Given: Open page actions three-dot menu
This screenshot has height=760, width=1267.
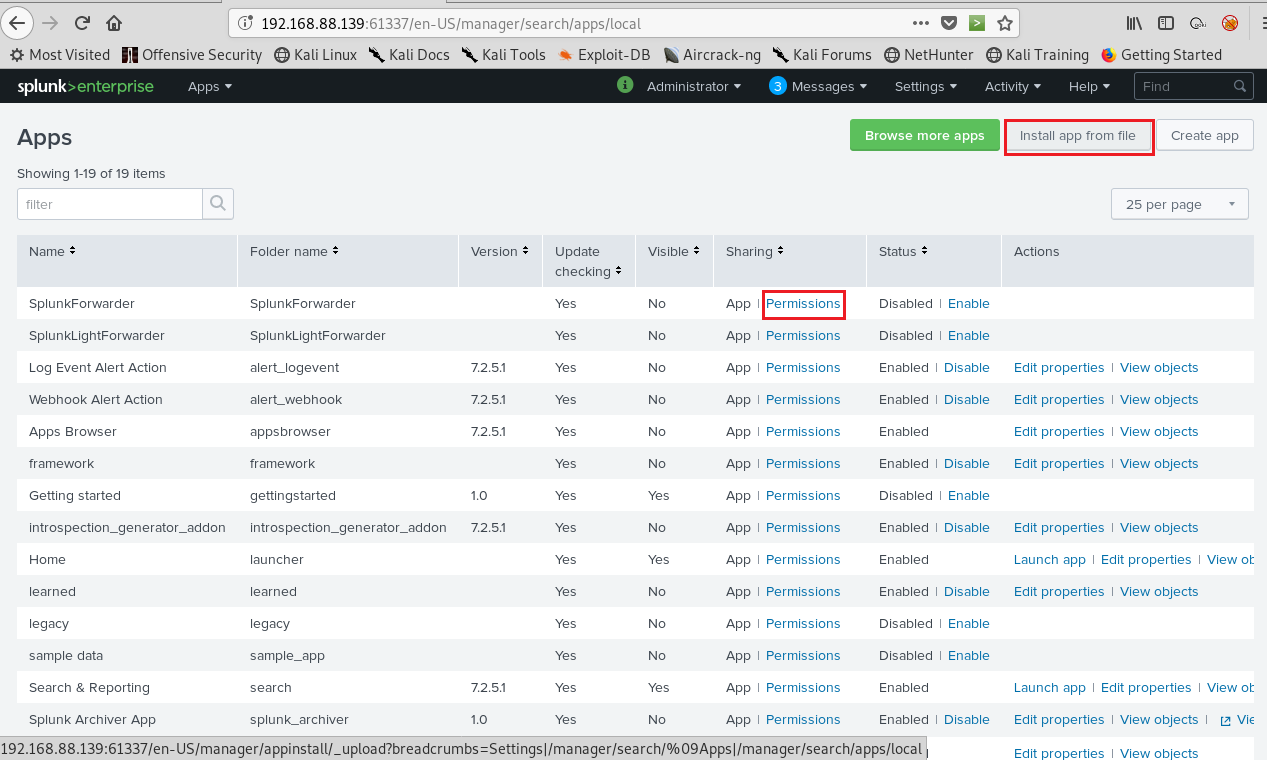Looking at the screenshot, I should point(922,22).
